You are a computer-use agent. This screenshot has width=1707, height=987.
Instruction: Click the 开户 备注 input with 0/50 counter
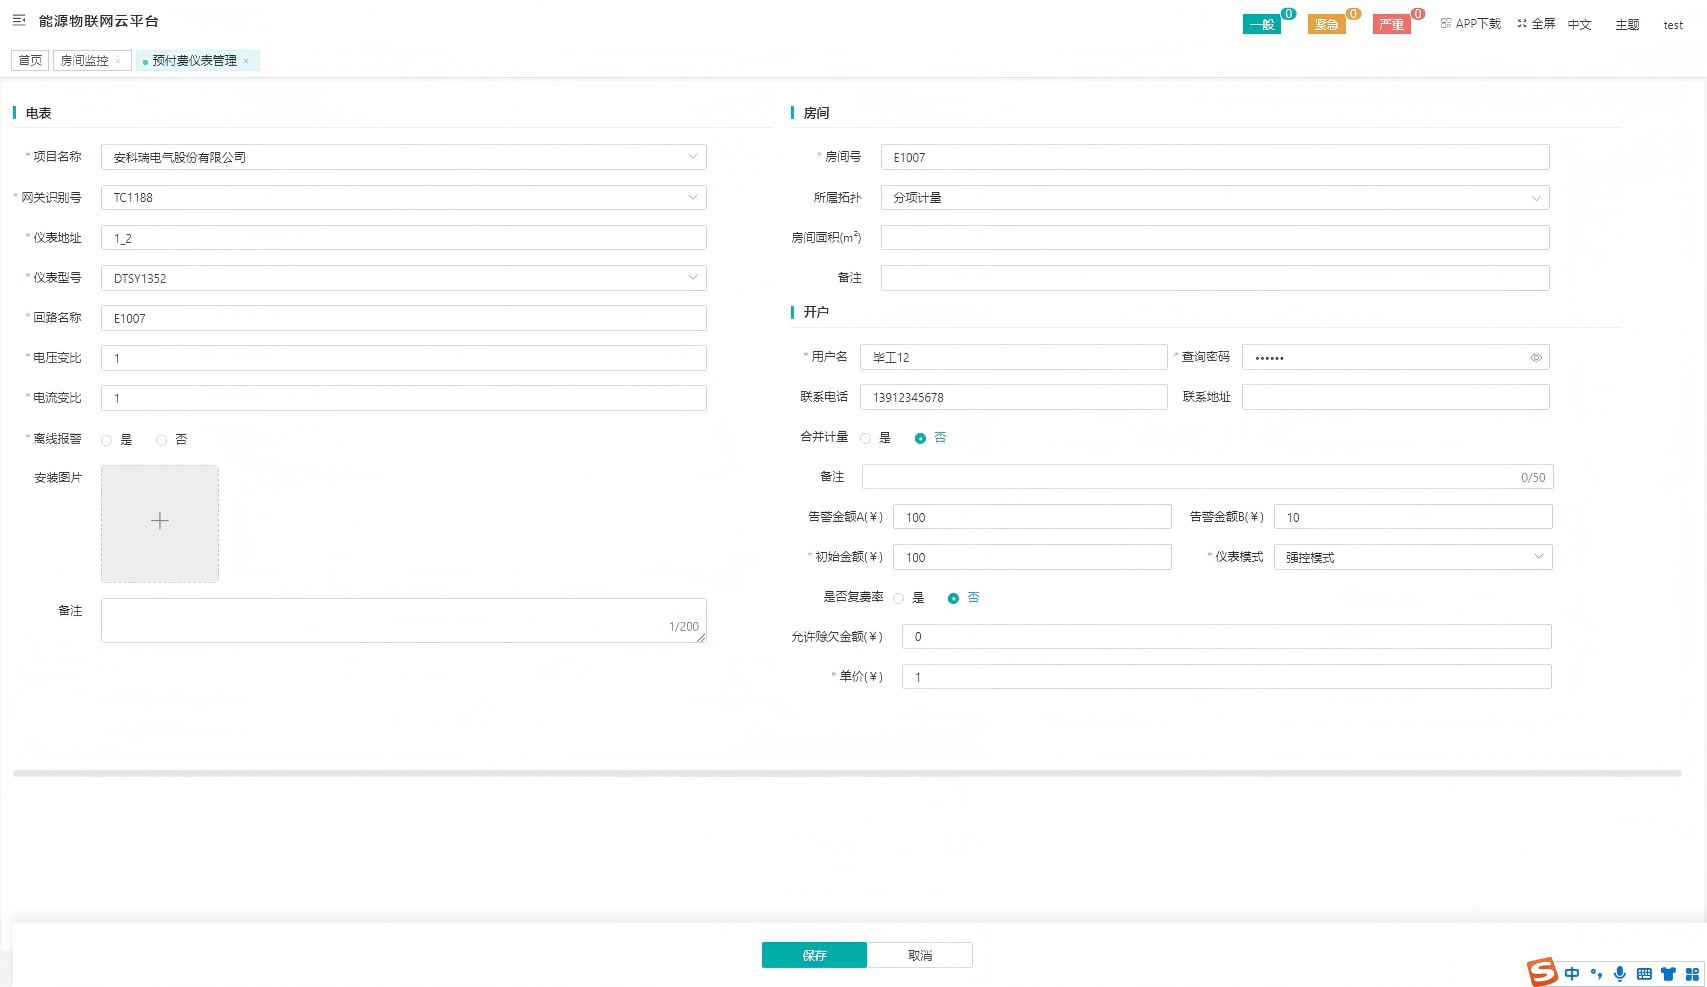coord(1208,477)
